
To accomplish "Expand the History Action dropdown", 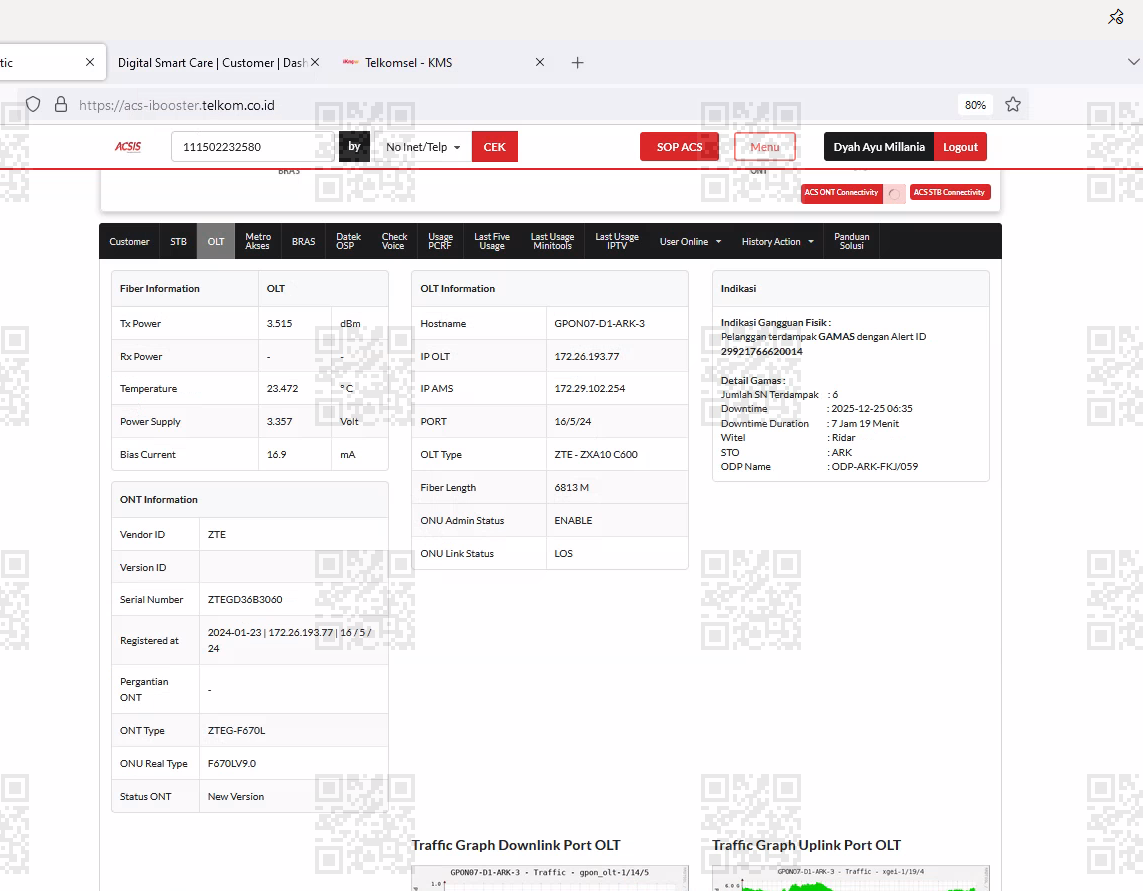I will click(777, 241).
